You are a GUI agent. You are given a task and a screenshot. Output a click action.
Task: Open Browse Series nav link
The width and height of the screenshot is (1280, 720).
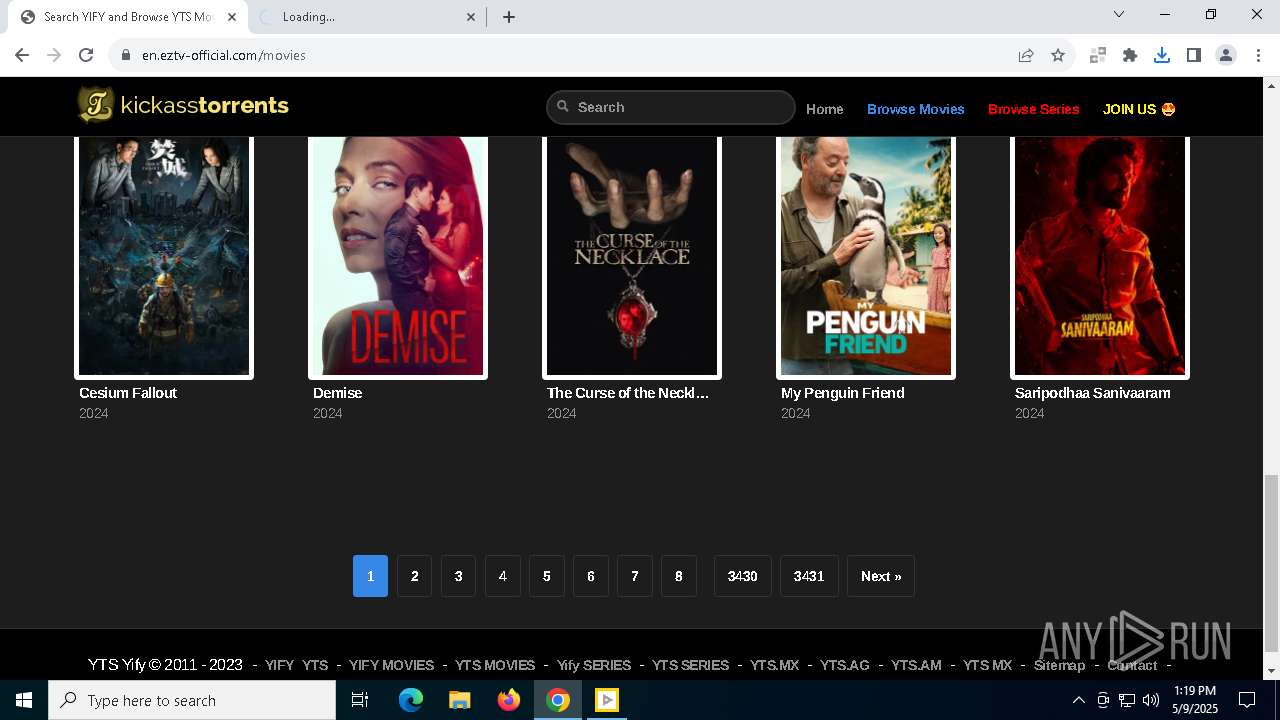click(1034, 109)
